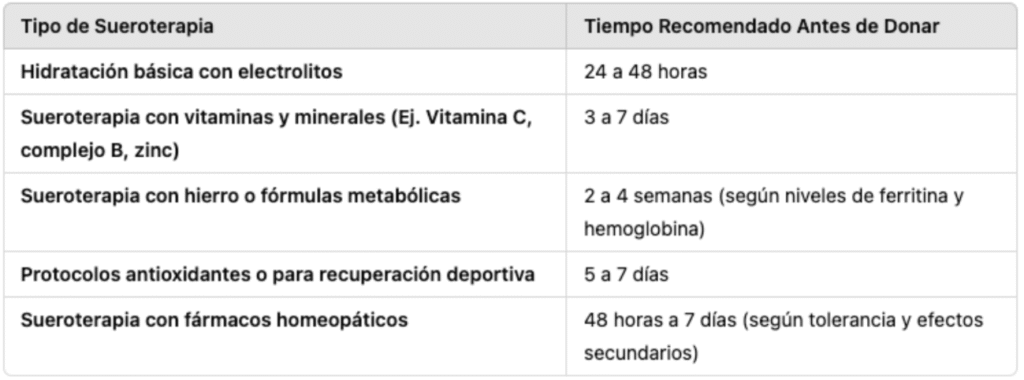The height and width of the screenshot is (380, 1024).
Task: Click the 'Tipo de Sueroterapia' column header
Action: [117, 27]
